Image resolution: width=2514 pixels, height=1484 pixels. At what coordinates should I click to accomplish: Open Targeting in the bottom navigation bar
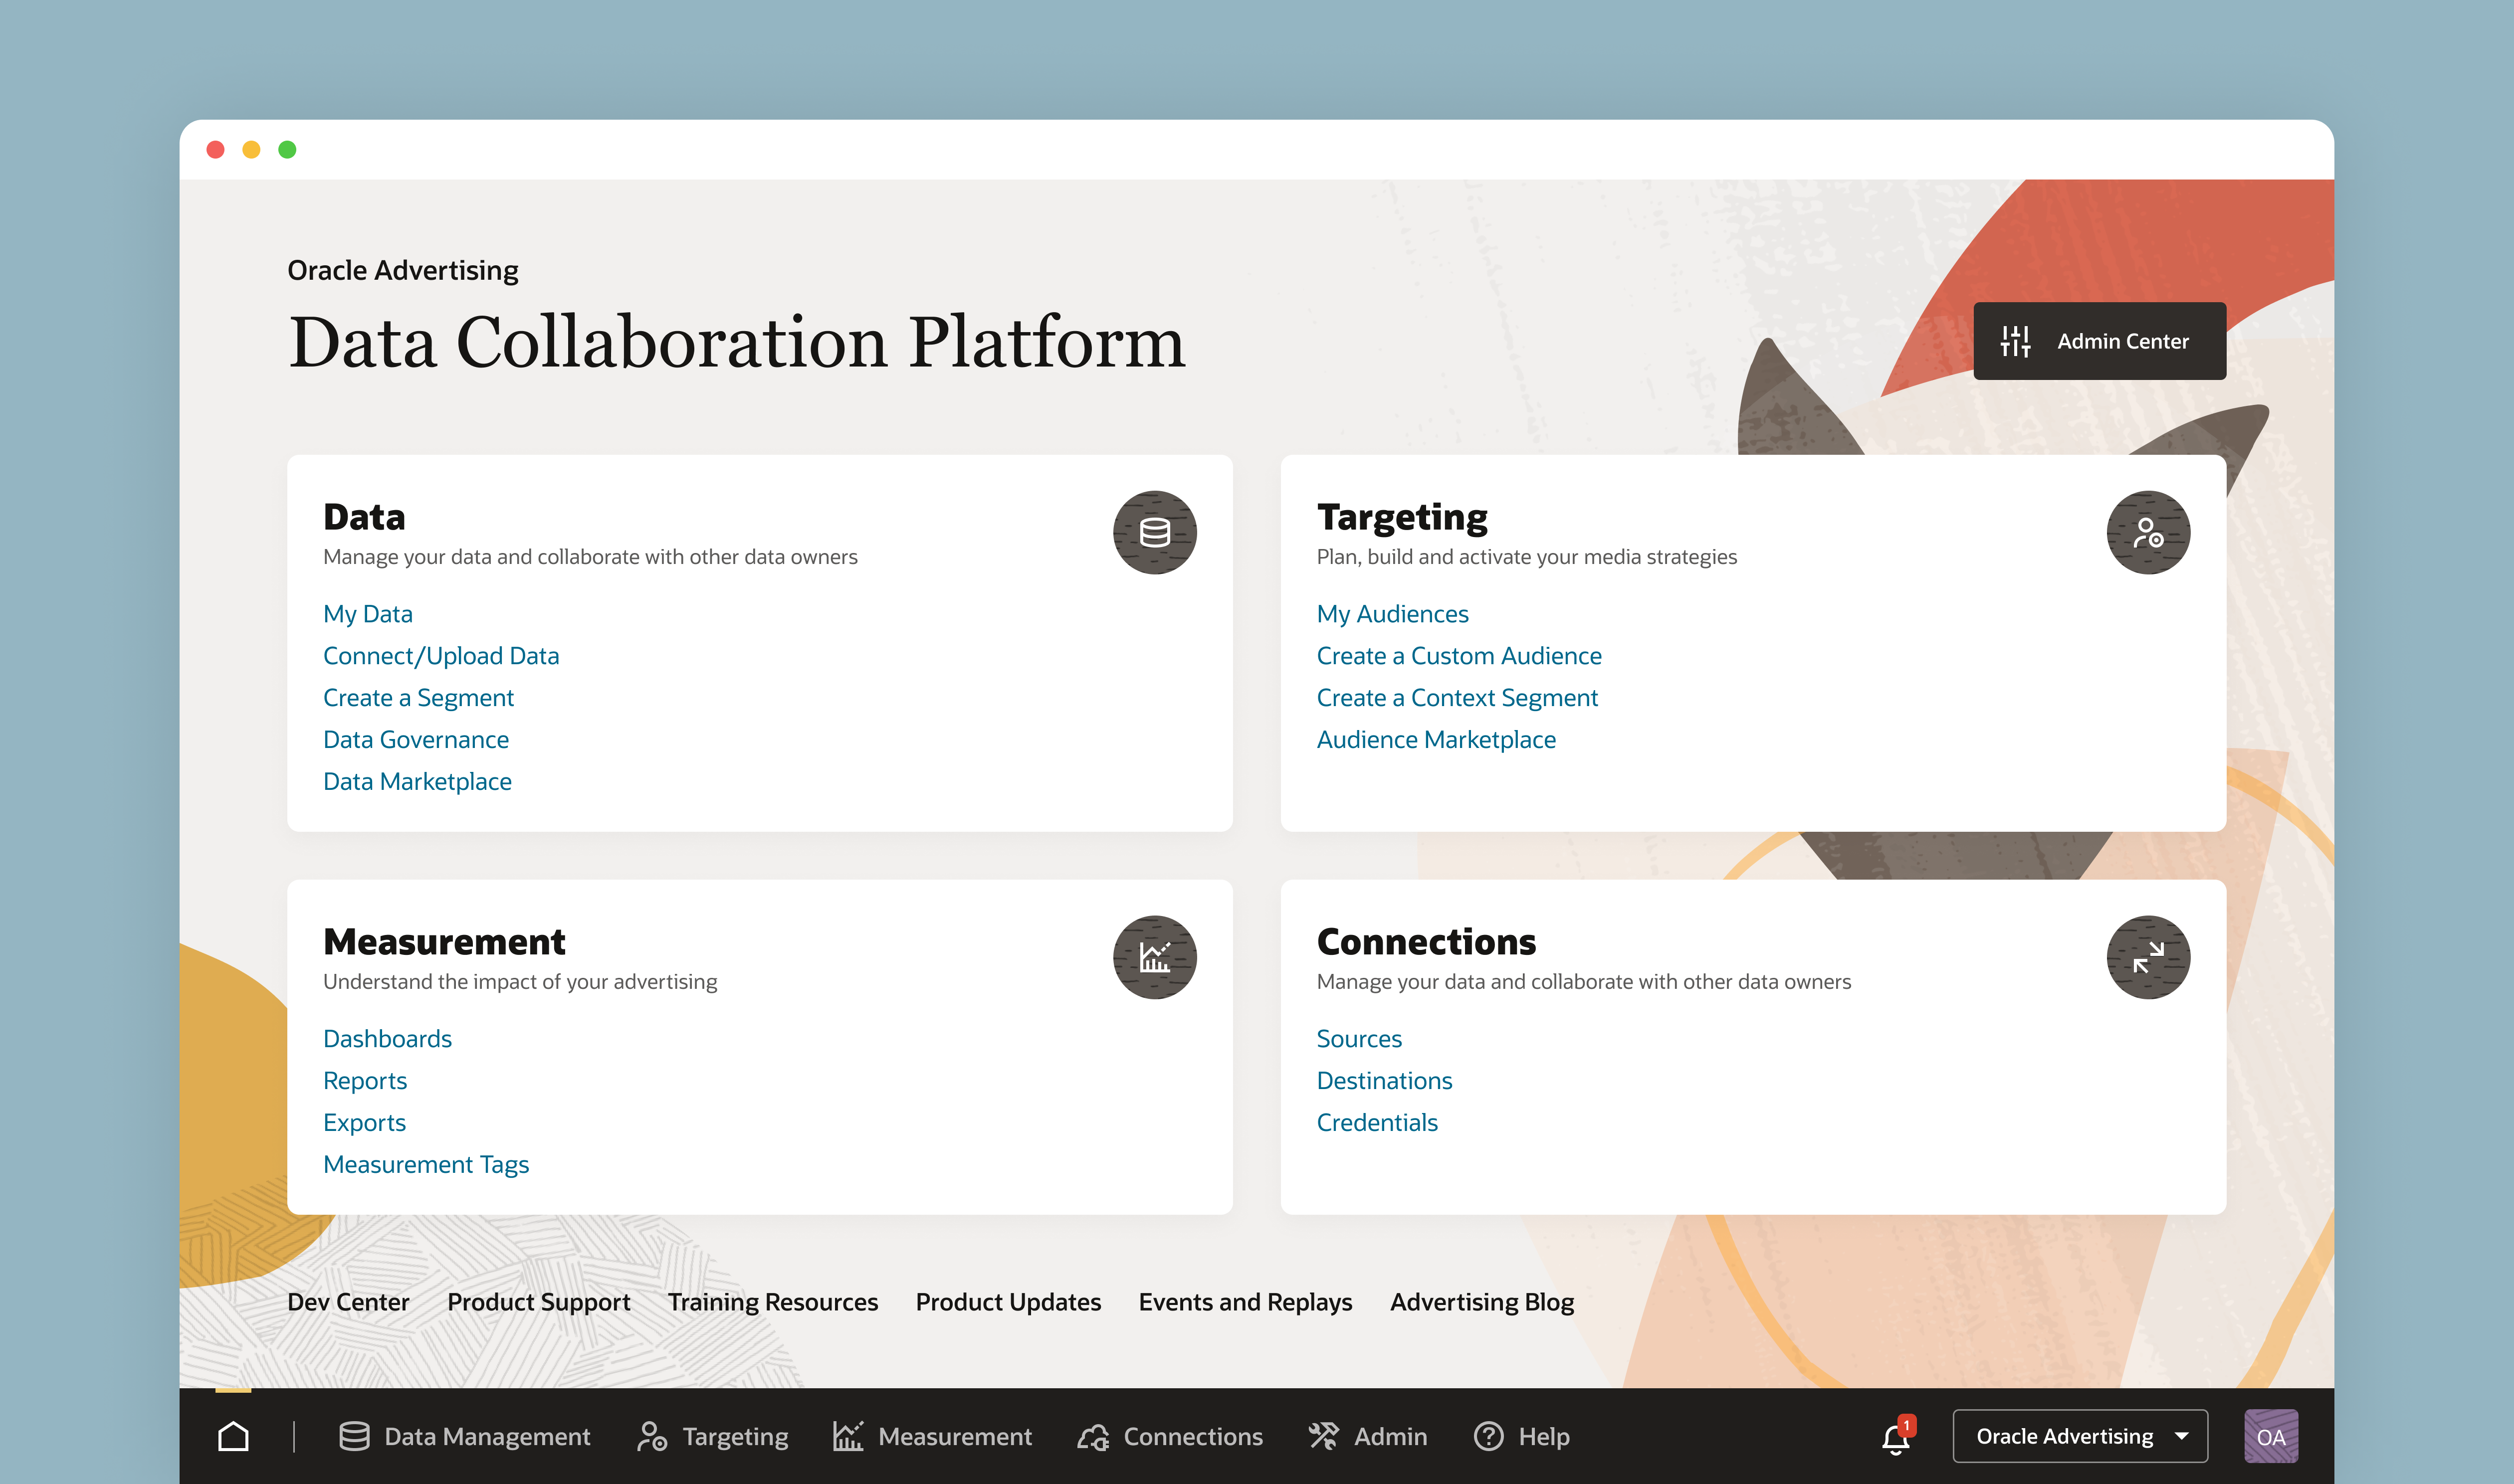point(713,1436)
